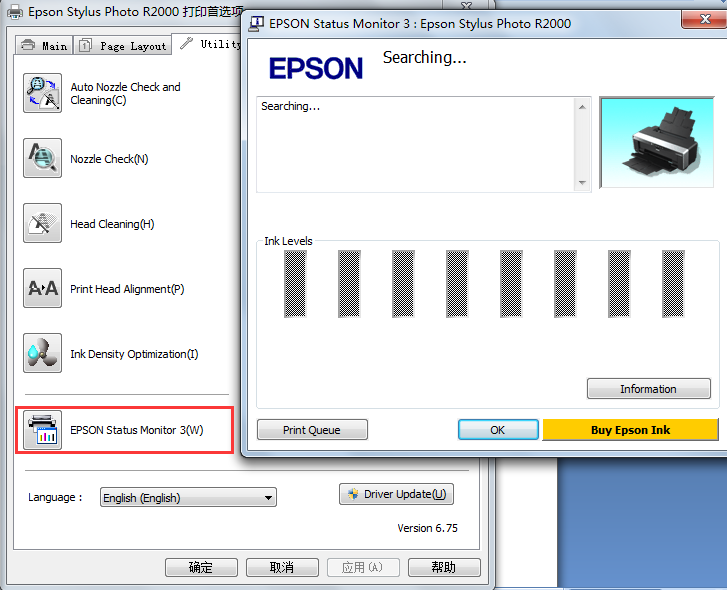Cancel with the 取消 button
The image size is (727, 590).
coord(282,567)
